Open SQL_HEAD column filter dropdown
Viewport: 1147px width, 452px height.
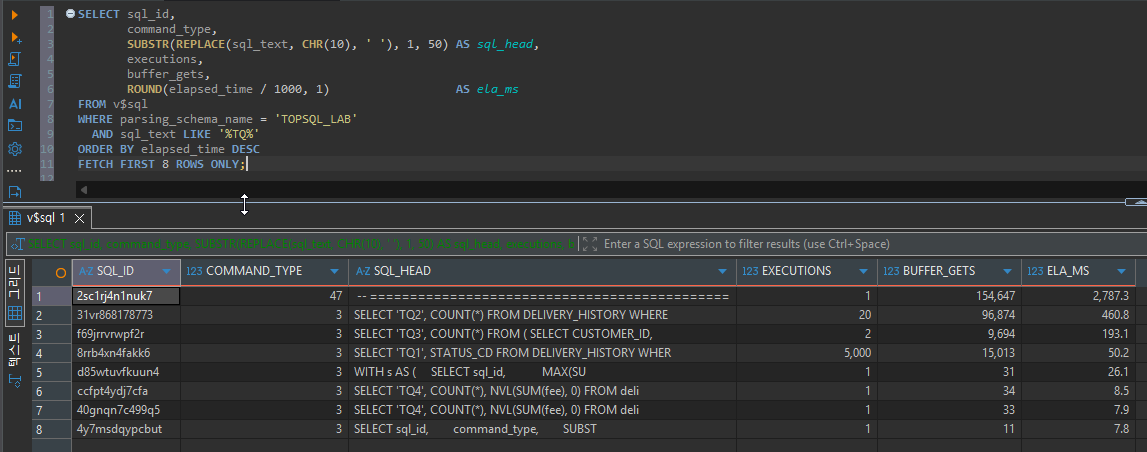(x=722, y=271)
